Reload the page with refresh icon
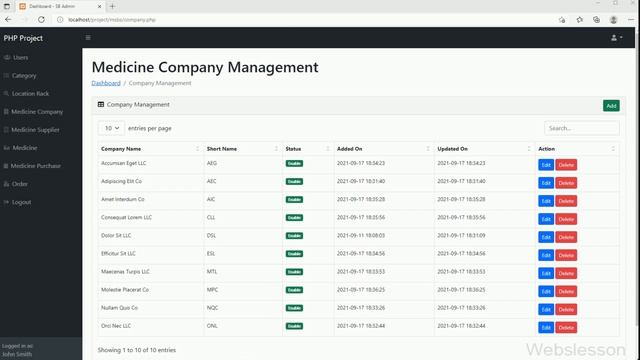Image resolution: width=640 pixels, height=360 pixels. (41, 19)
